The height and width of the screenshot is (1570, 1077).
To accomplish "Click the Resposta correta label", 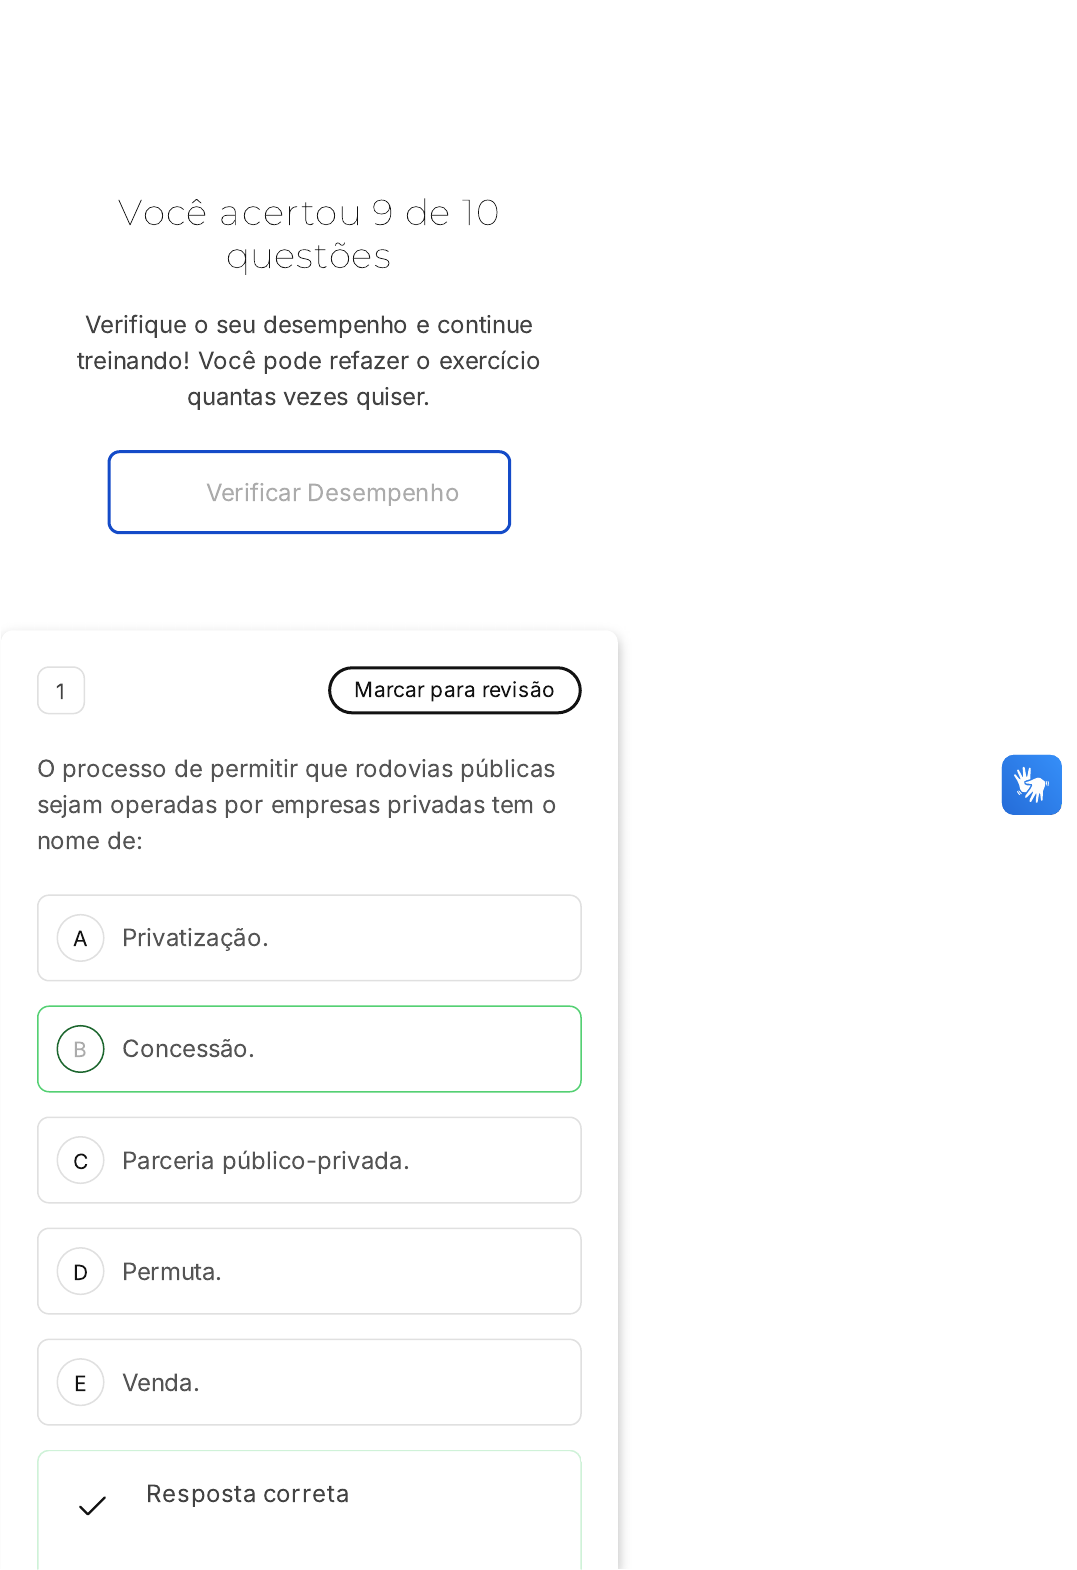I will pyautogui.click(x=248, y=1494).
